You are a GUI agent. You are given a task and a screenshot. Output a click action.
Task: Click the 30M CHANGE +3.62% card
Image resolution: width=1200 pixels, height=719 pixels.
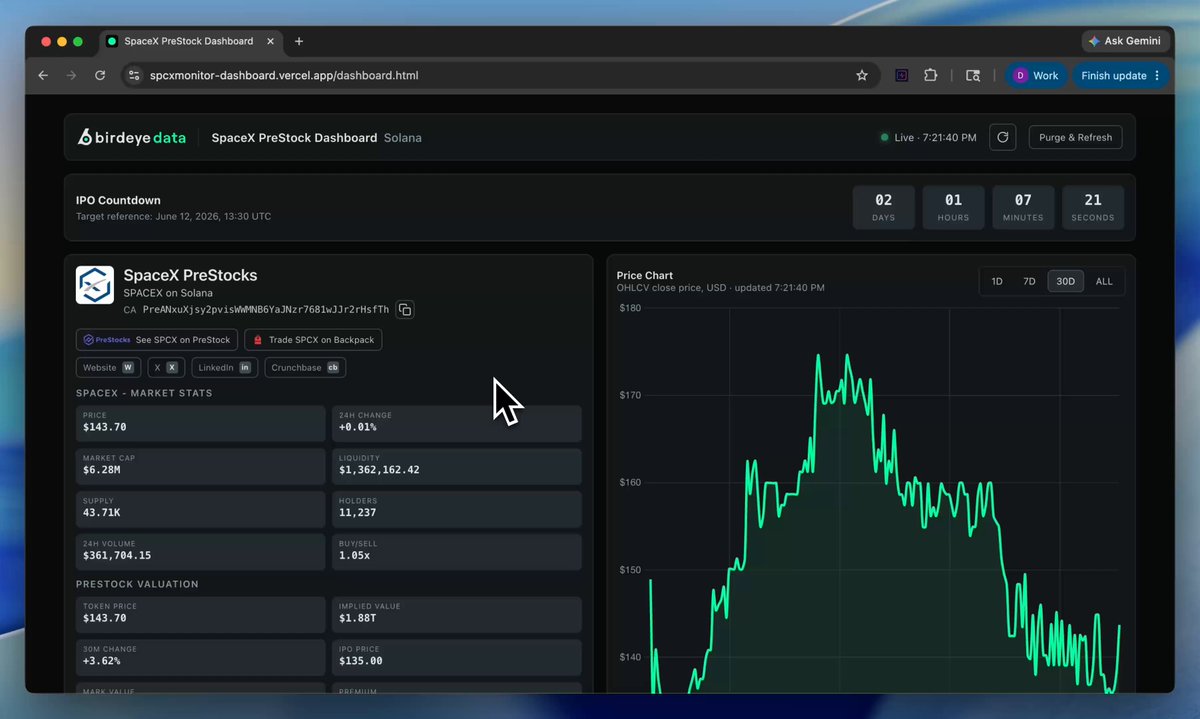point(201,657)
